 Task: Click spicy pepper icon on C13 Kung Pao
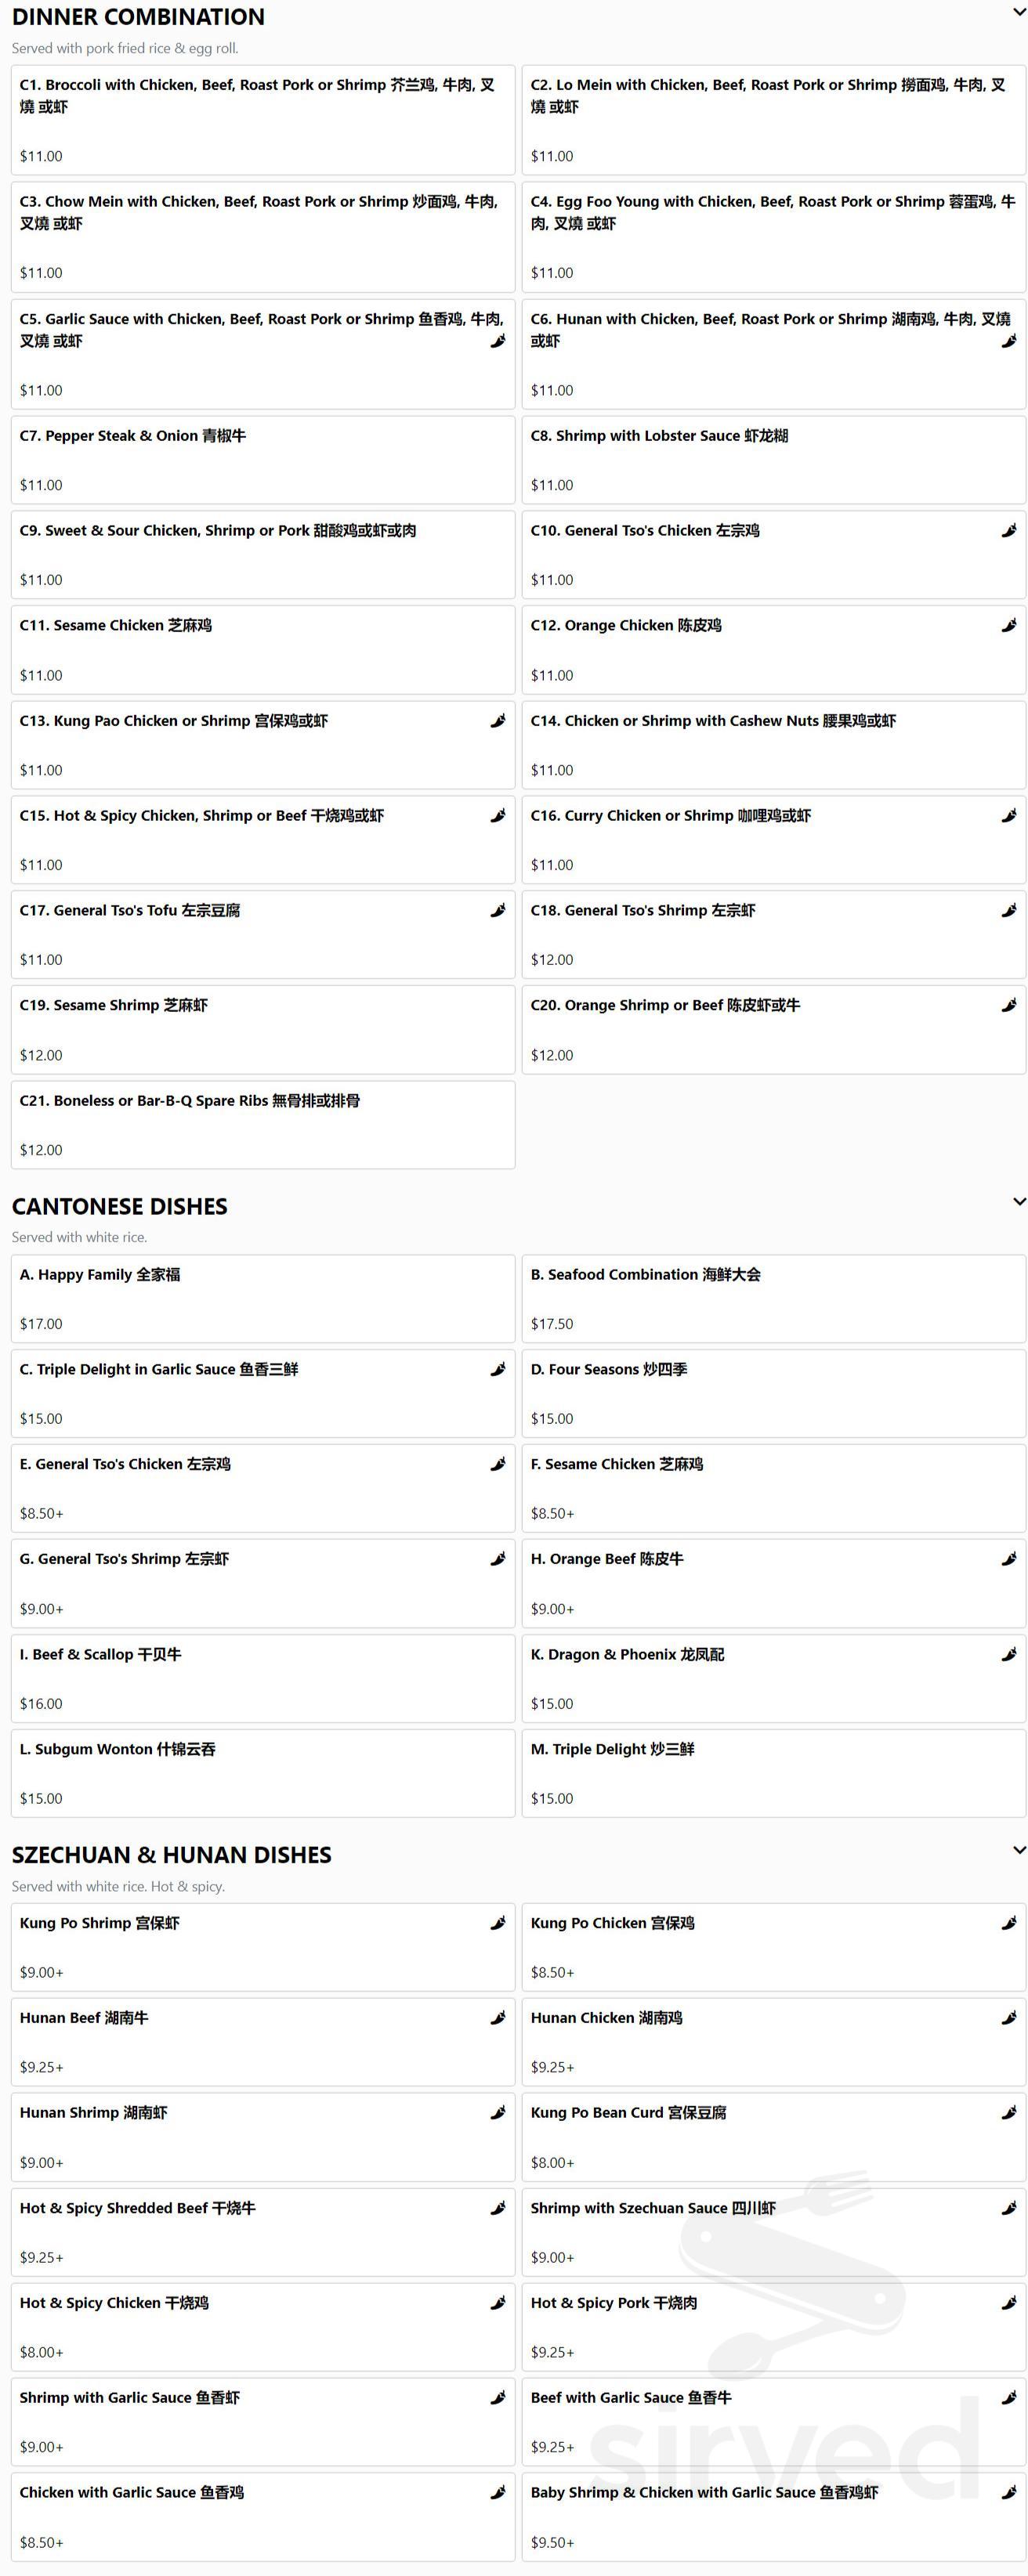tap(497, 721)
